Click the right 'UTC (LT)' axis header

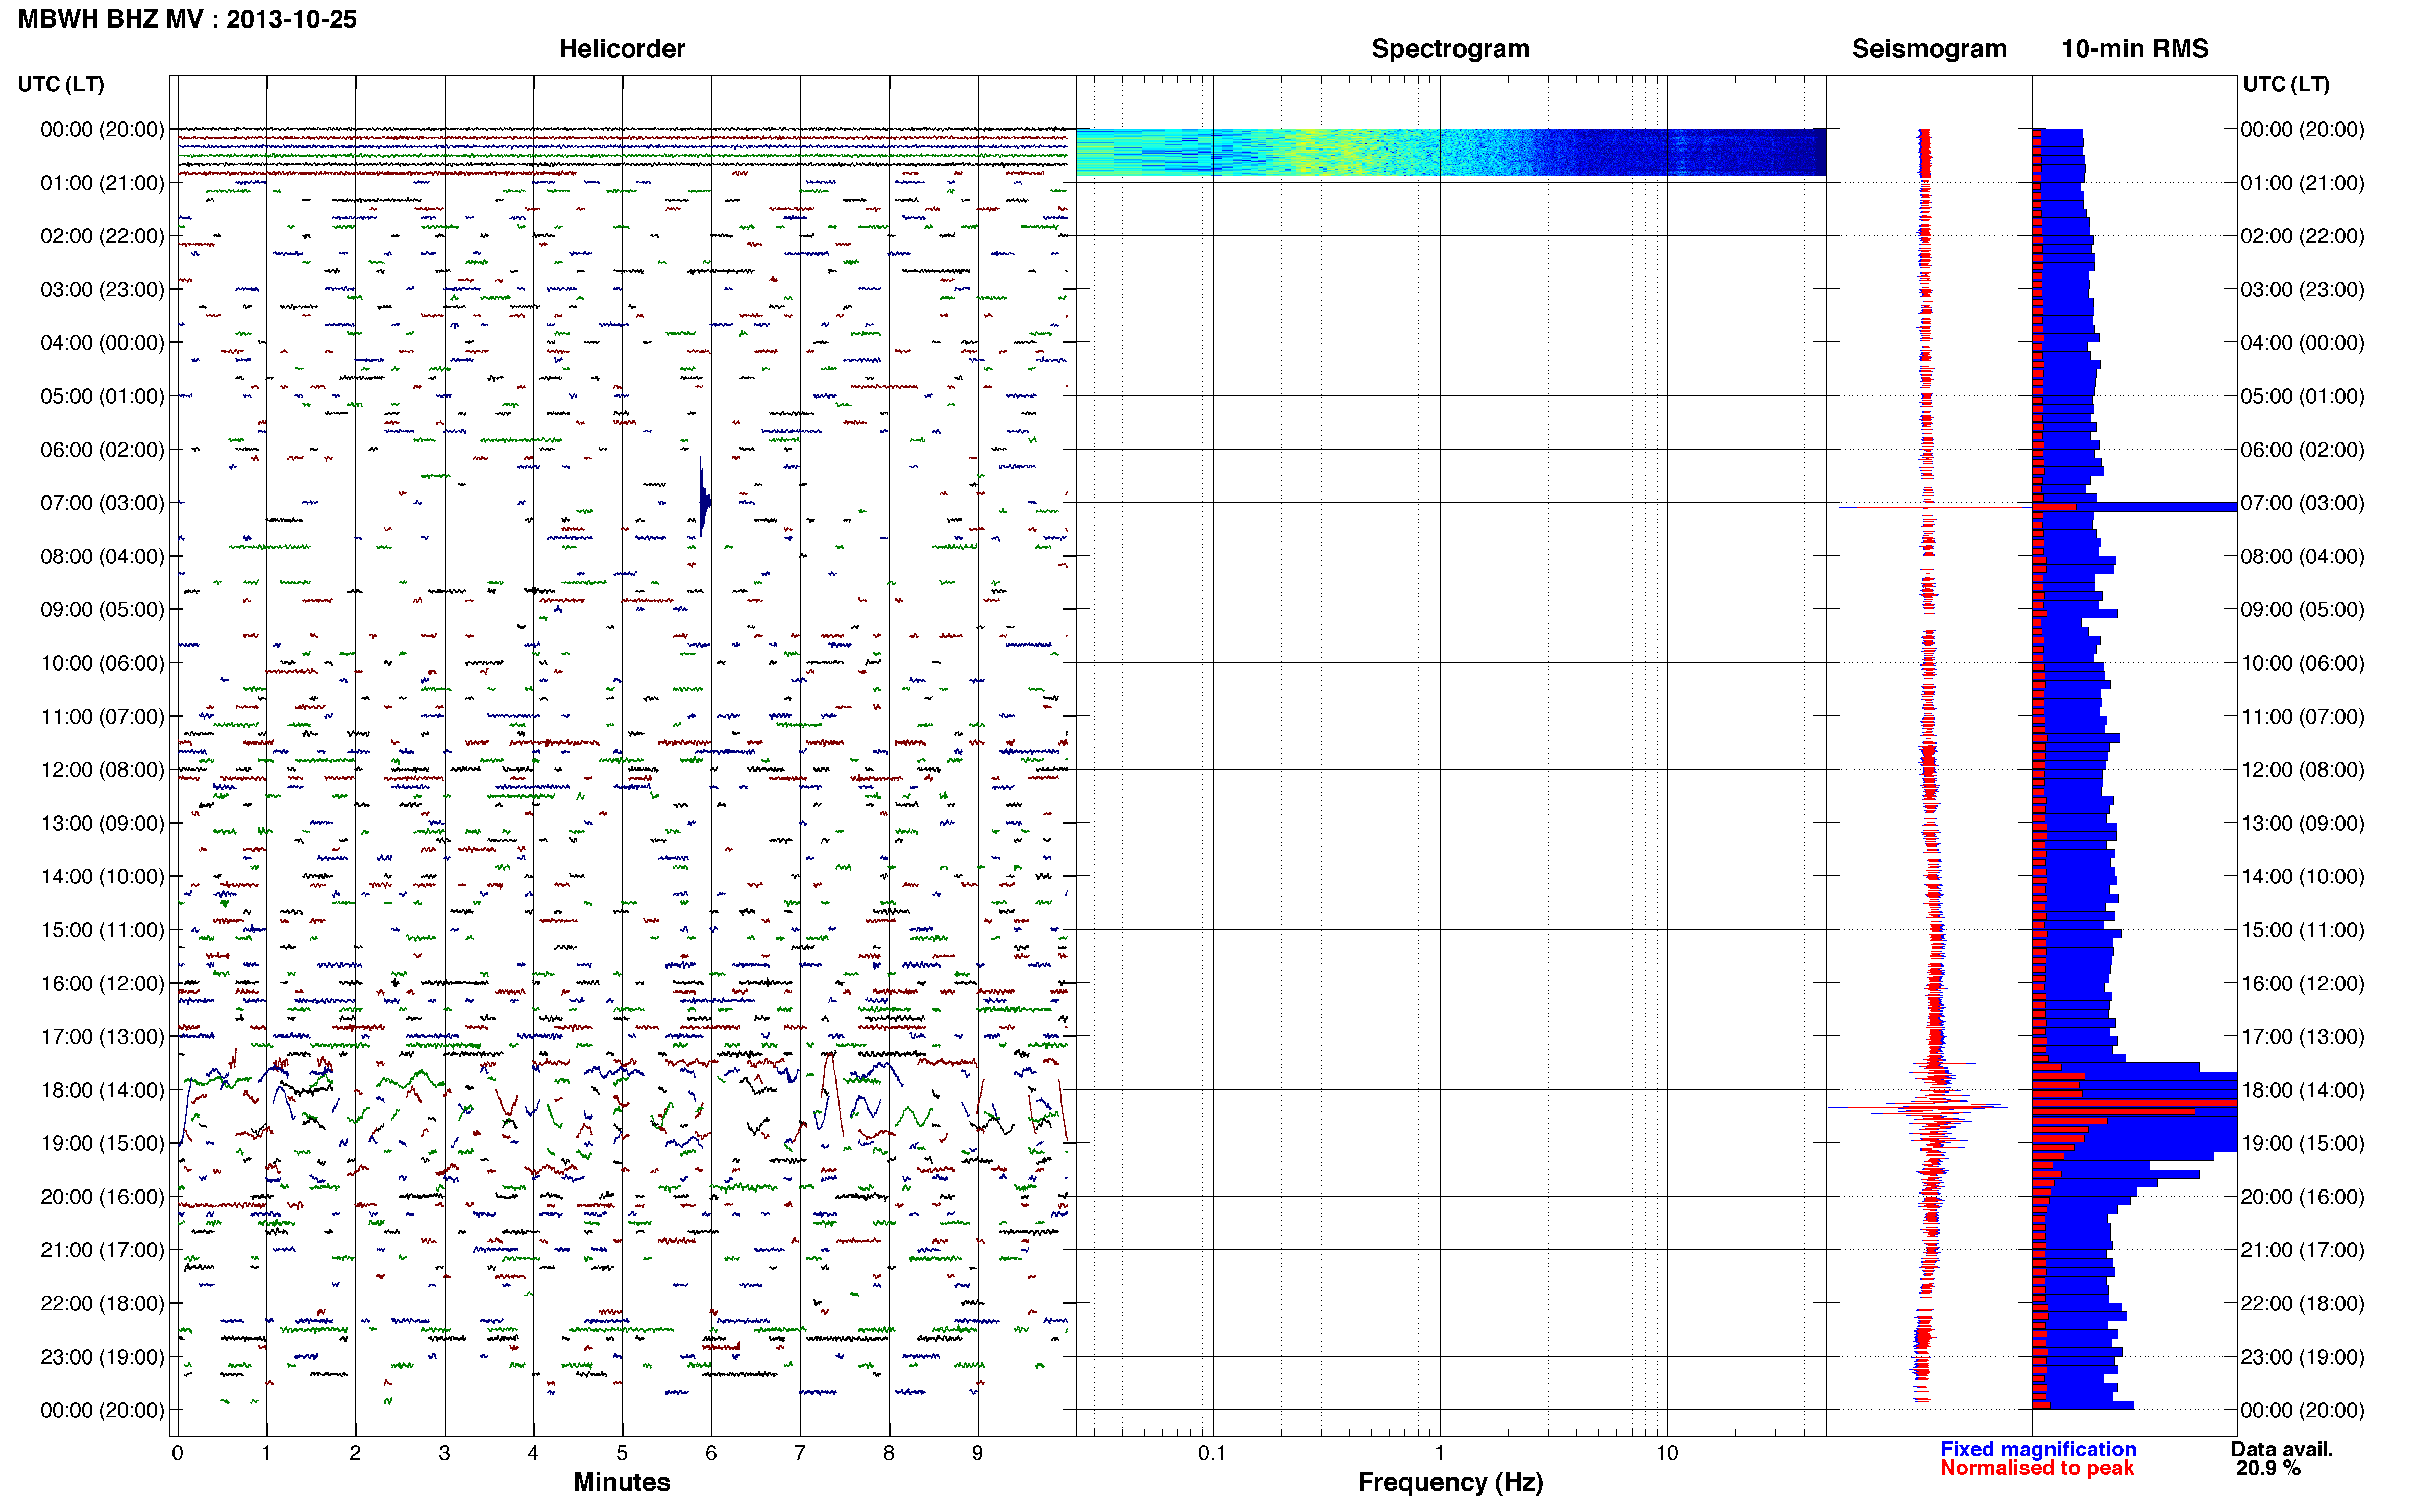point(2285,84)
